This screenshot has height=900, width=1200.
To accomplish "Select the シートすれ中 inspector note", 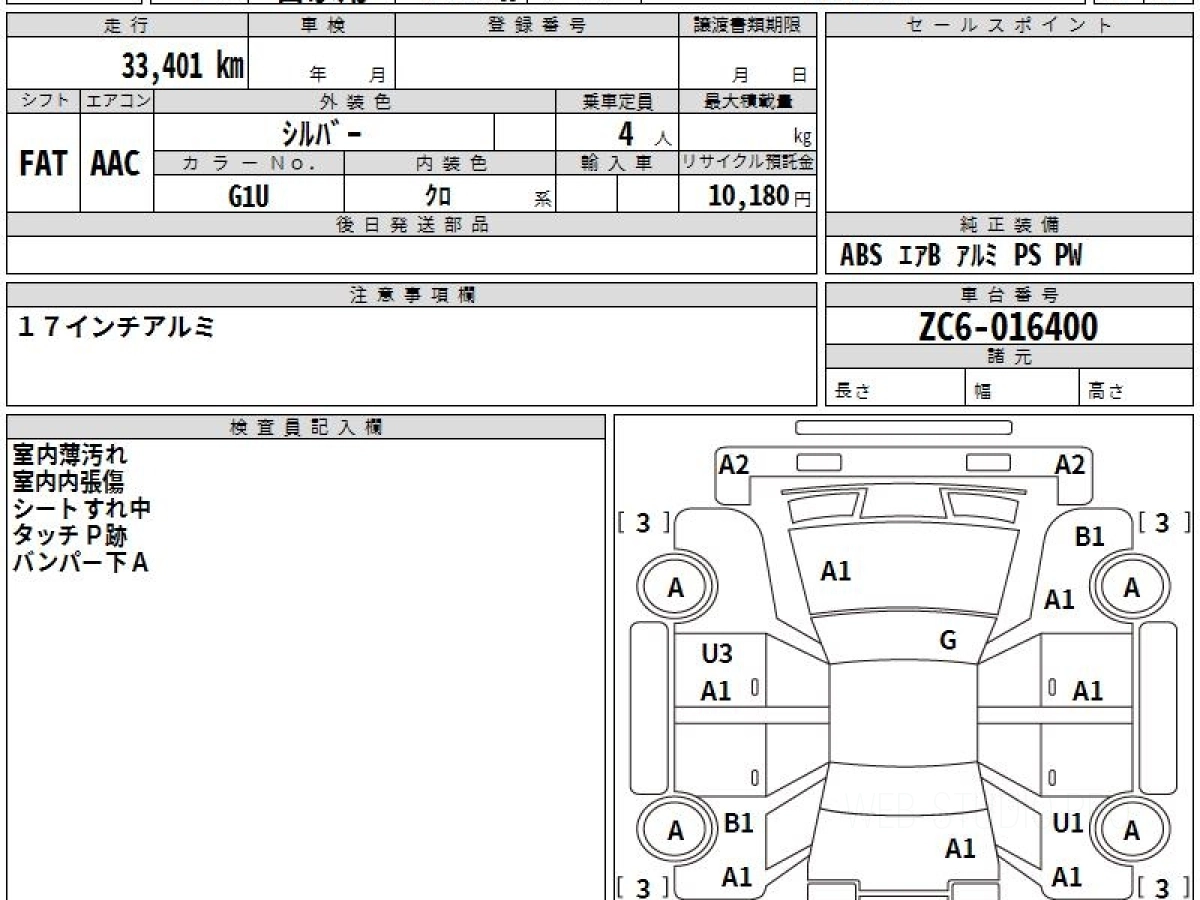I will click(81, 508).
